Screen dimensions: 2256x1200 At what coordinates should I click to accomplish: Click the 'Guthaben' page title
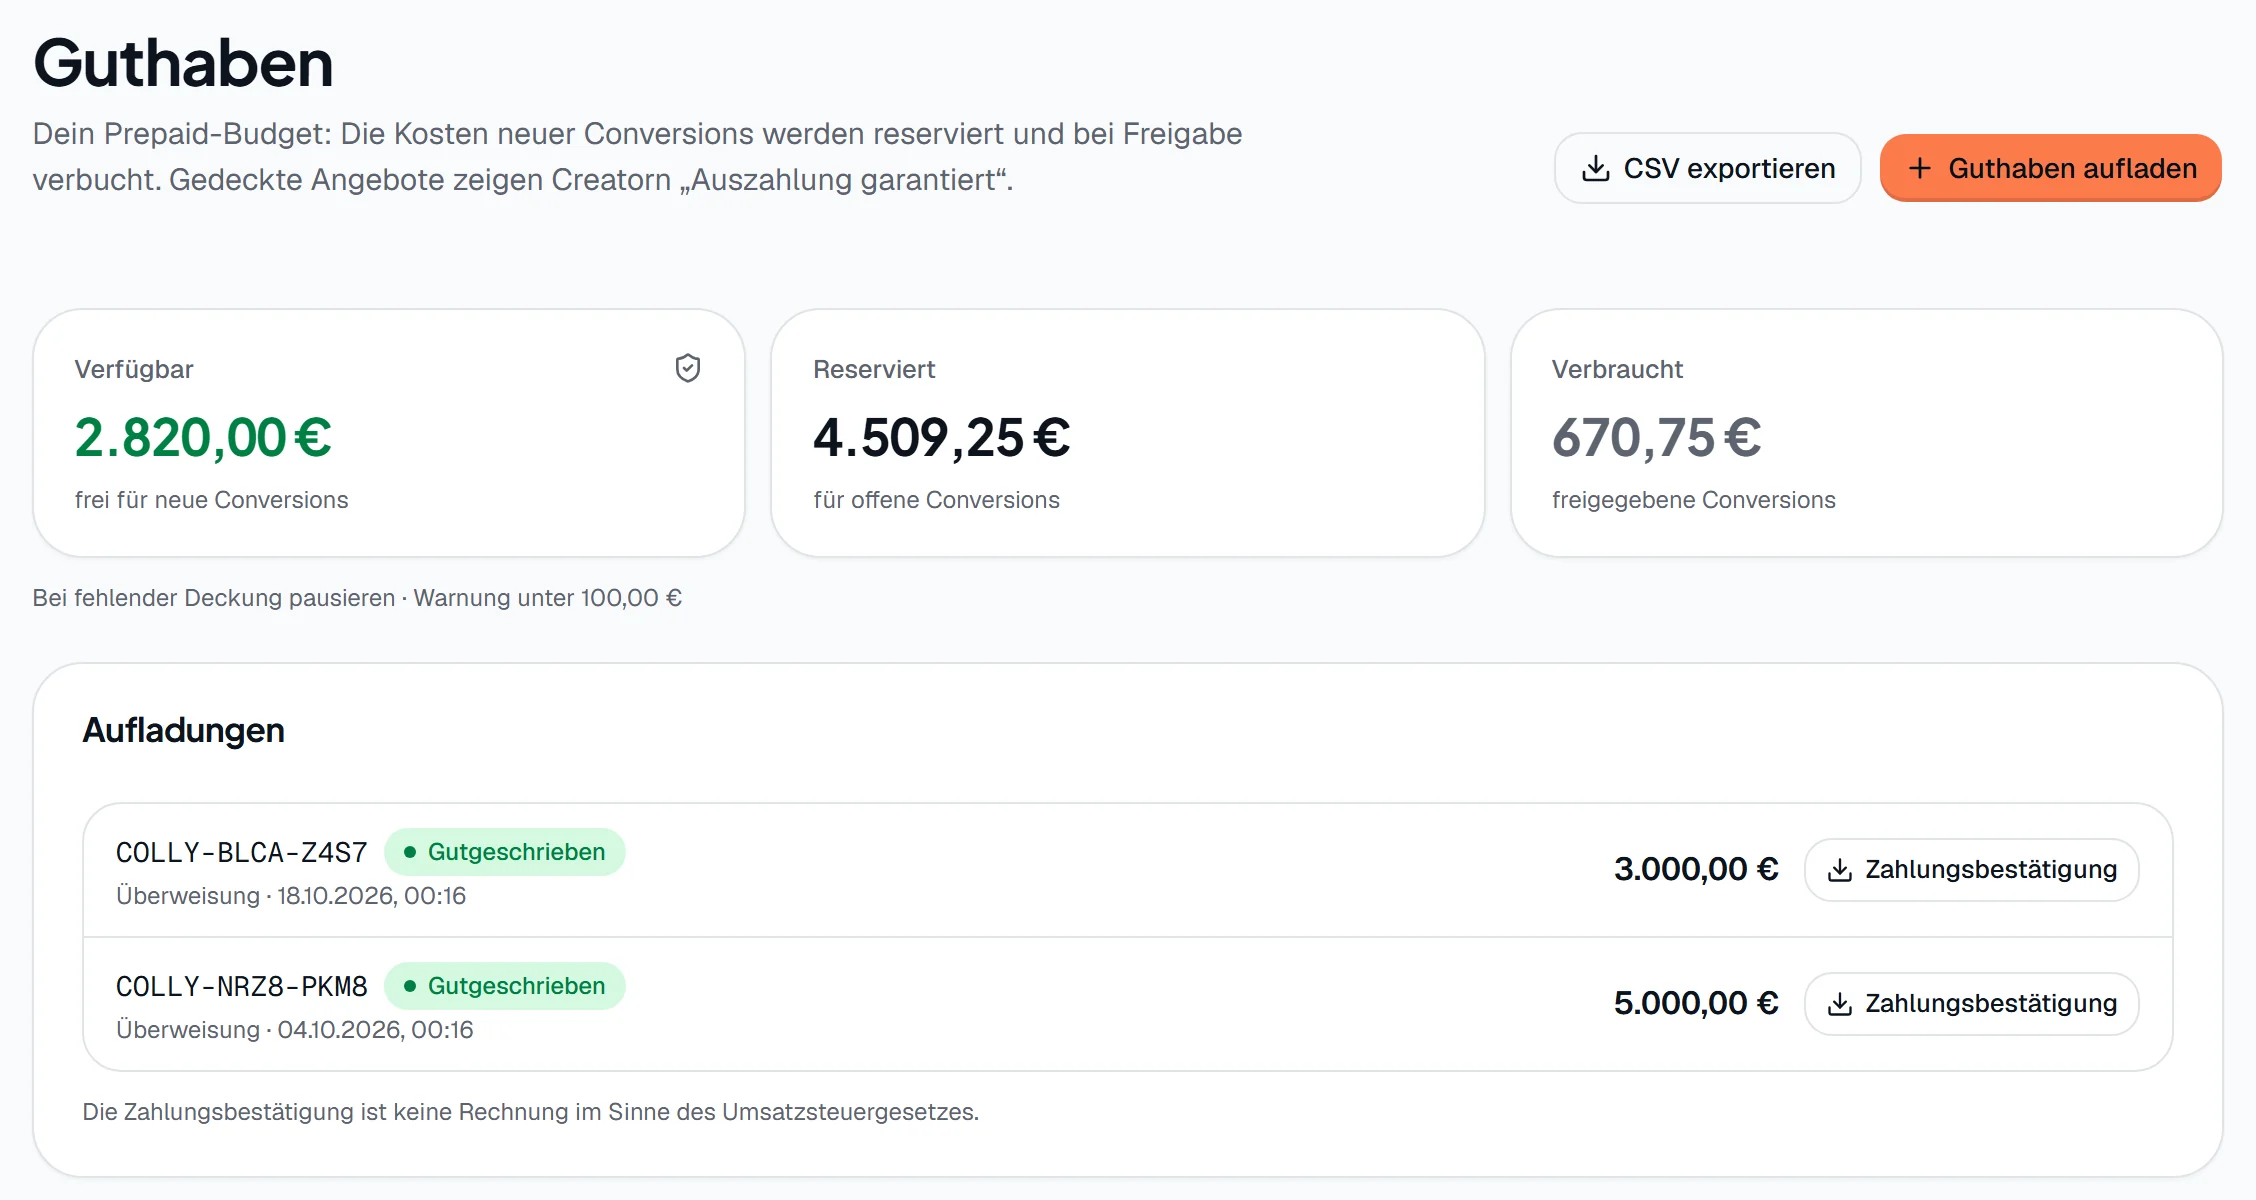click(183, 63)
